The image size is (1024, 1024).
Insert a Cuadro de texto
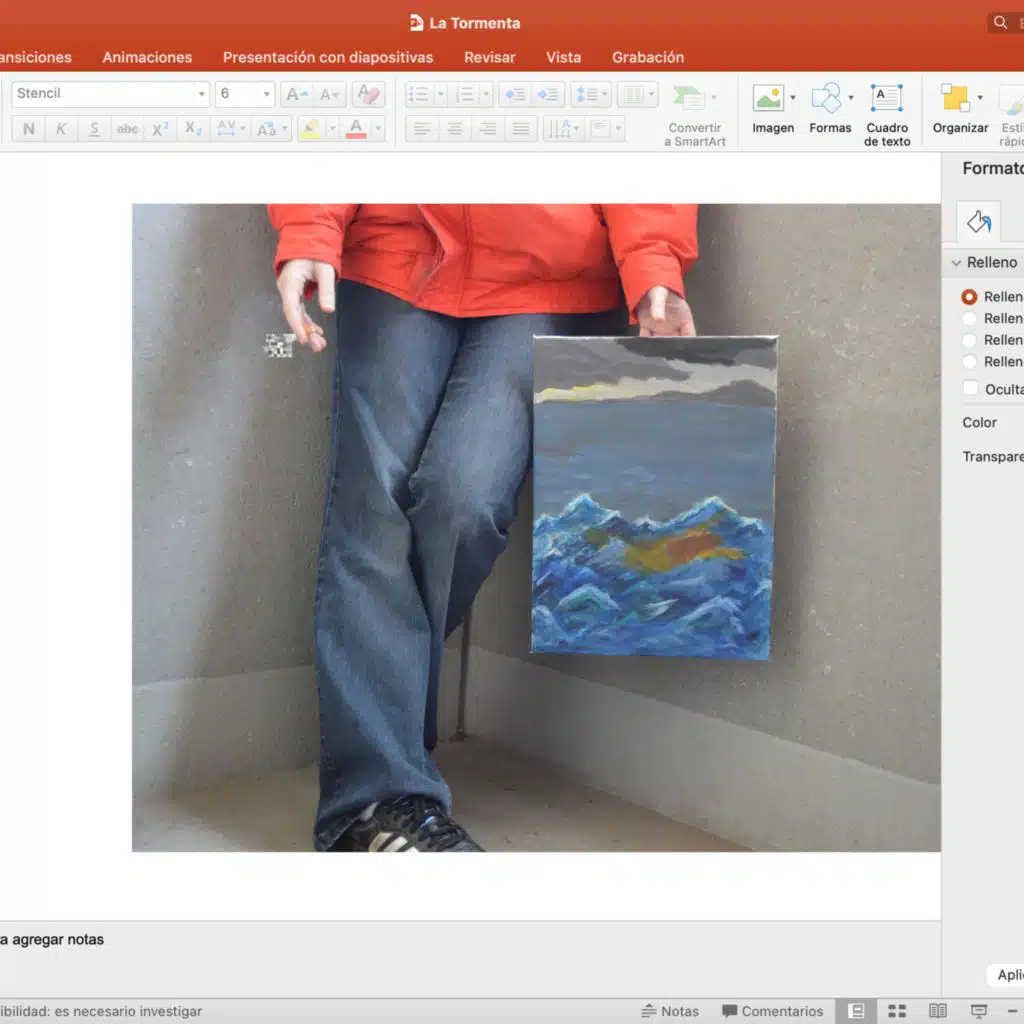click(886, 99)
